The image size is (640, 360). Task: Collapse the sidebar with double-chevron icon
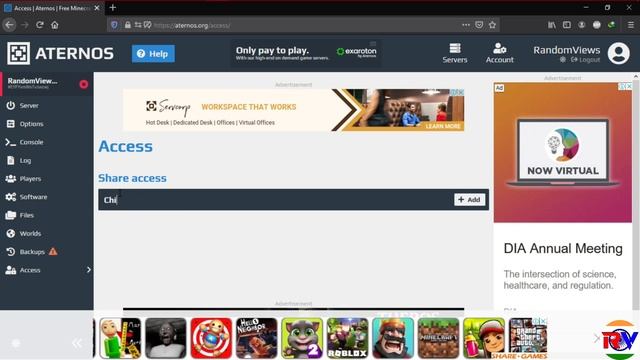pos(76,343)
